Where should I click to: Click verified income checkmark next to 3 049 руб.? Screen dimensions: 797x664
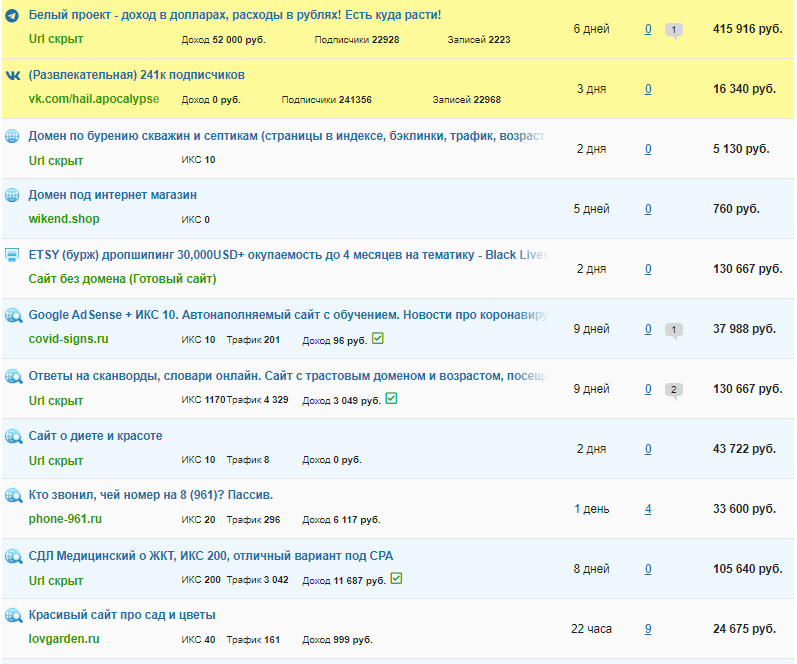pyautogui.click(x=391, y=398)
